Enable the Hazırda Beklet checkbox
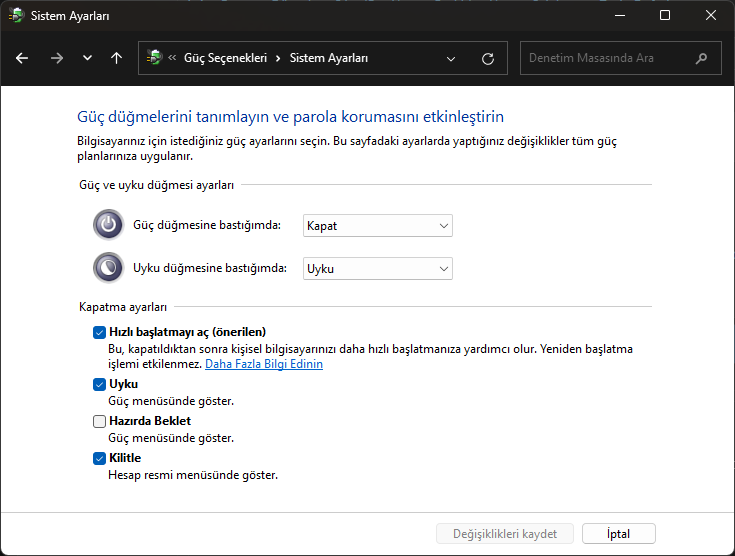This screenshot has width=735, height=556. 99,421
